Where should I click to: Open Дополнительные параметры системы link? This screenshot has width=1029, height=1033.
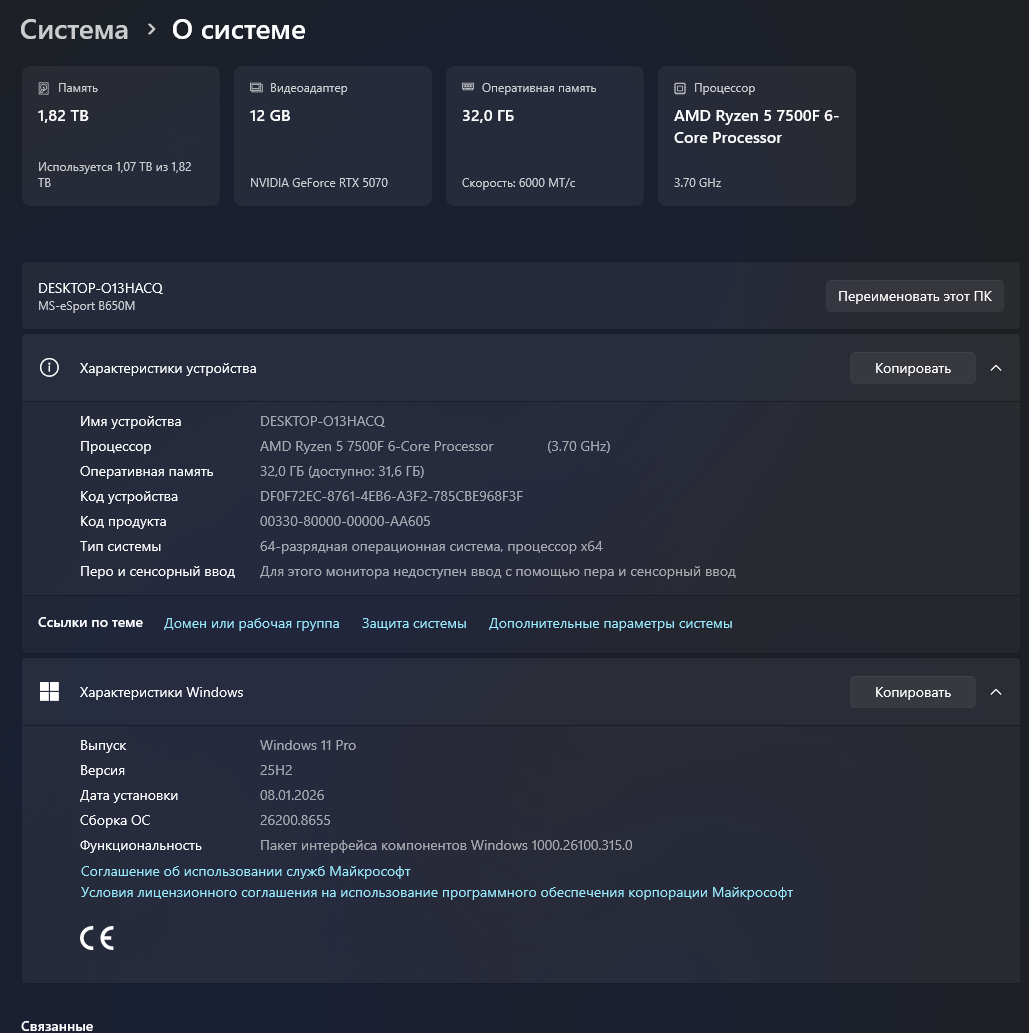[611, 623]
